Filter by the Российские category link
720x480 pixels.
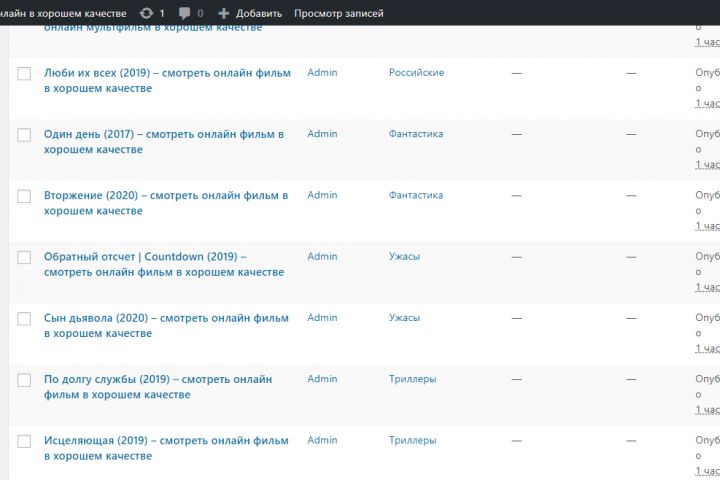(x=416, y=73)
